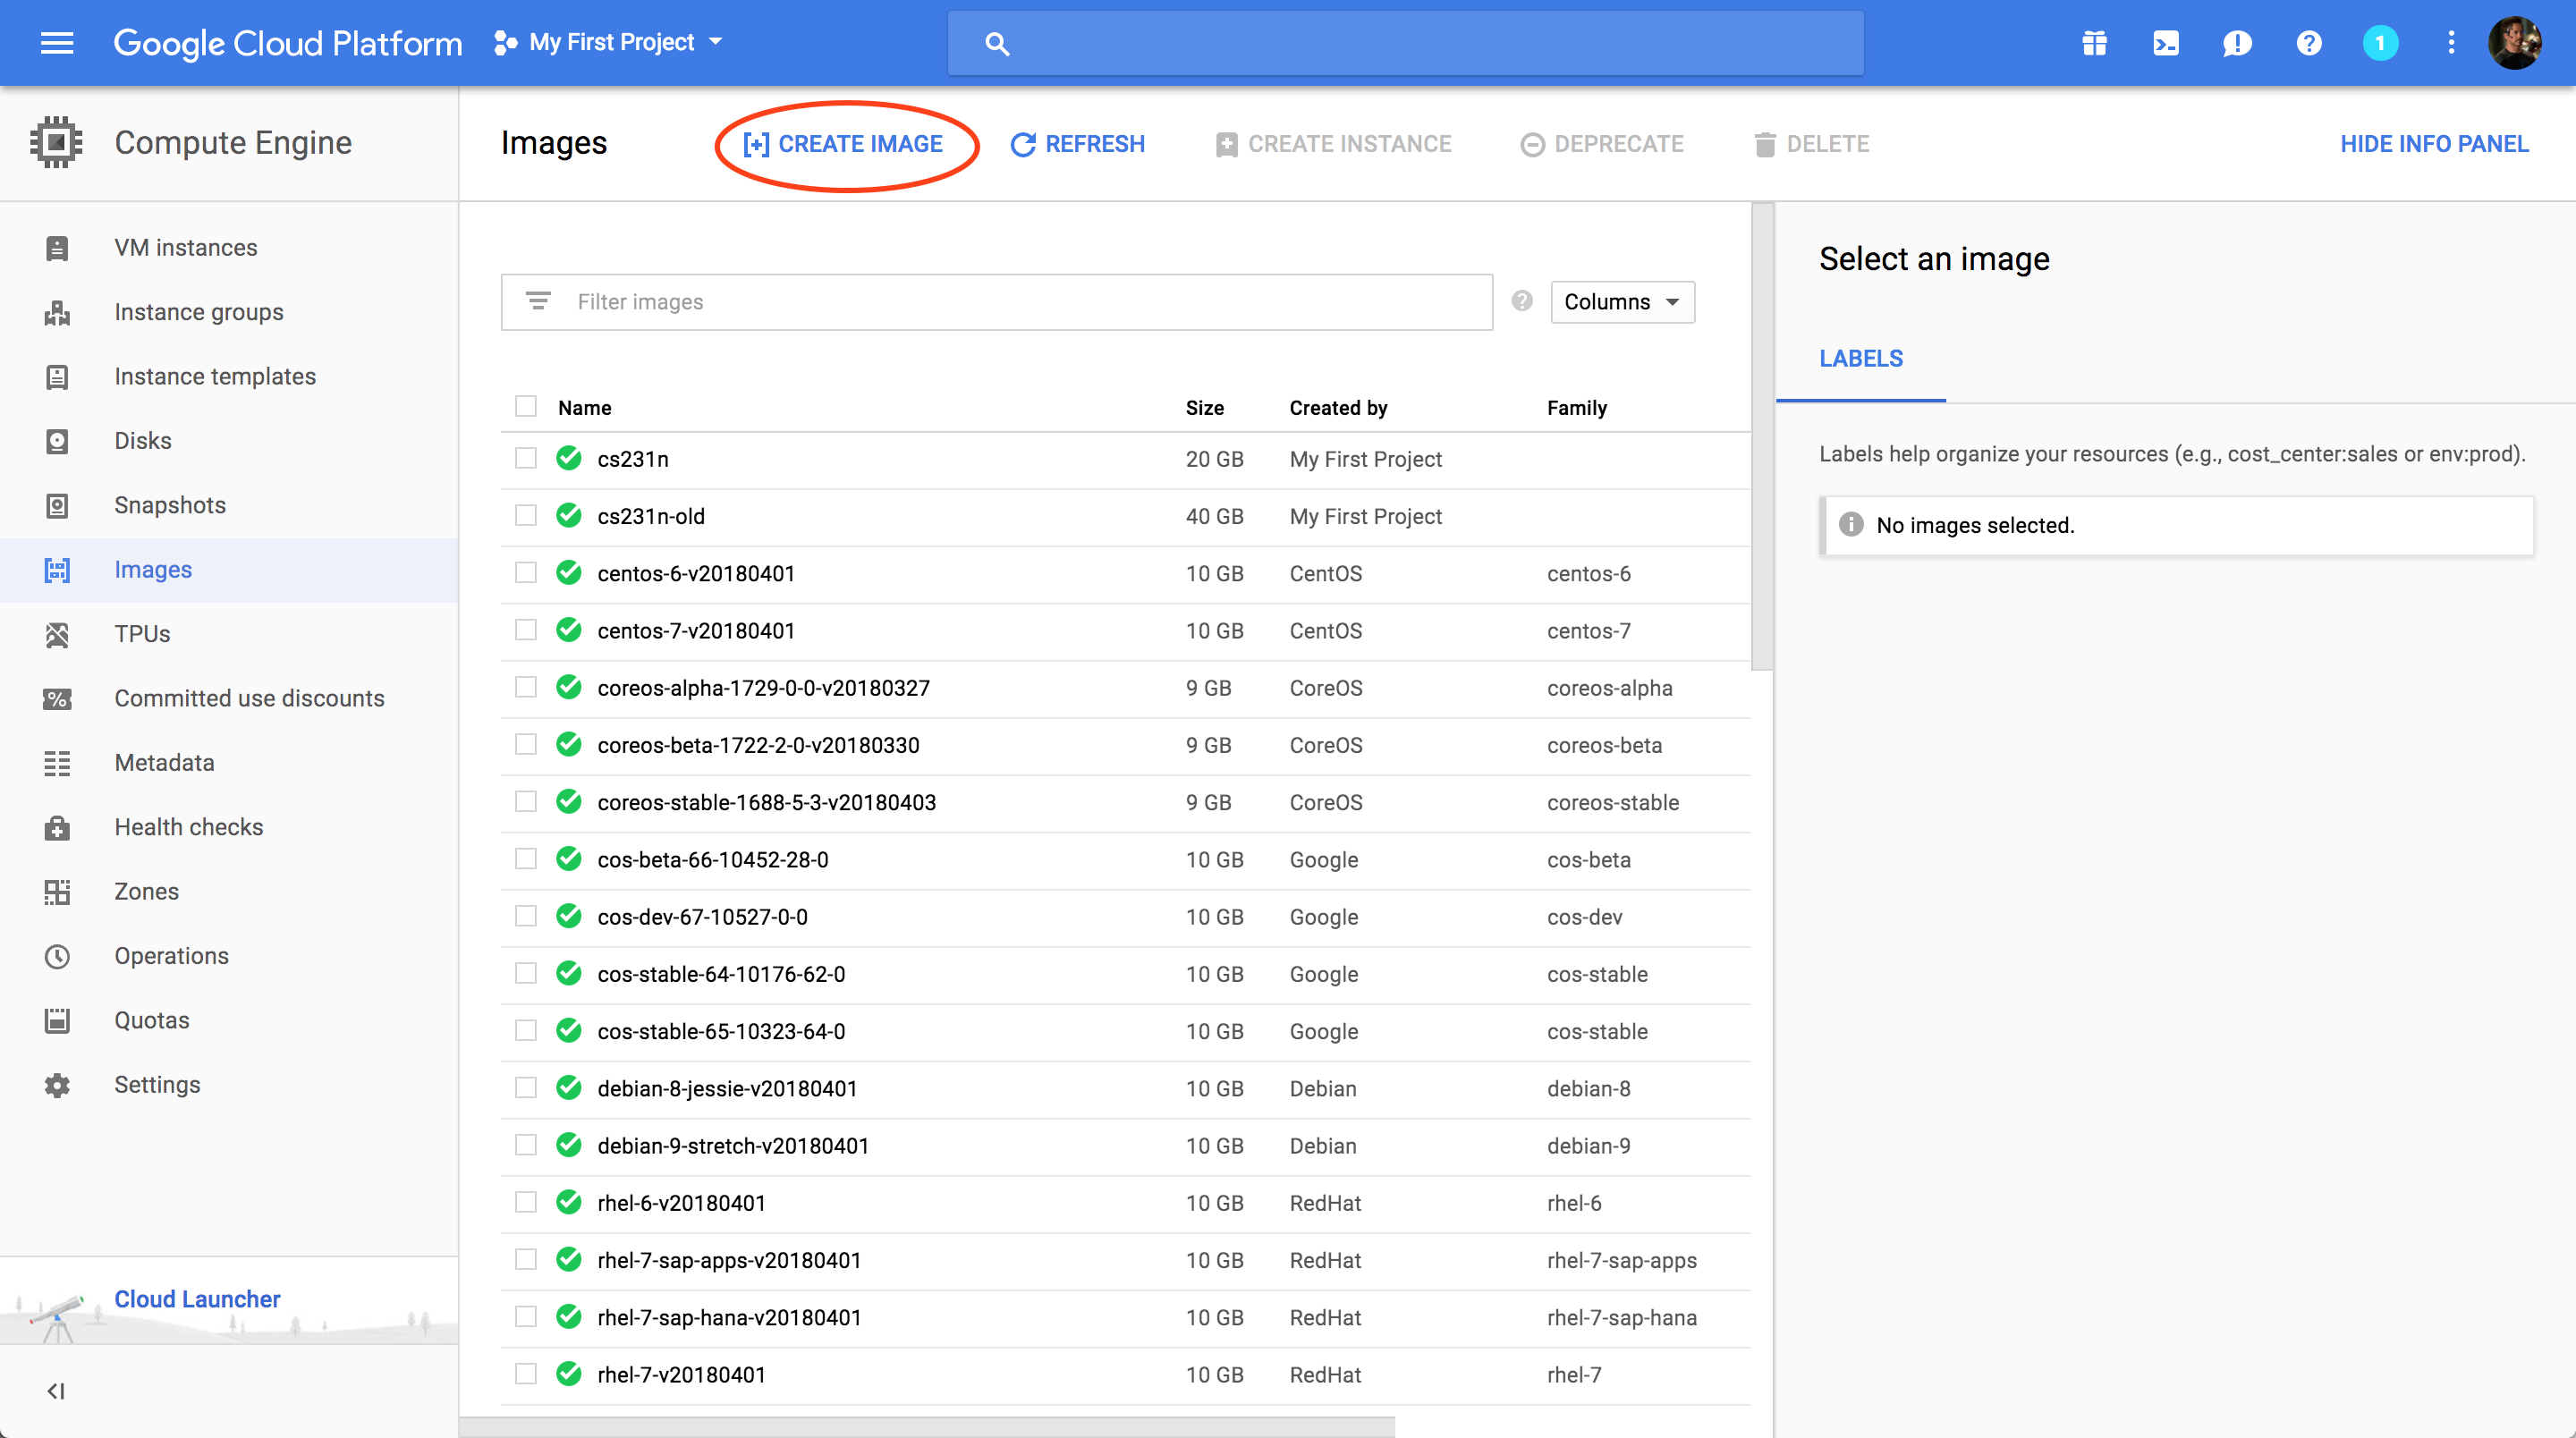The image size is (2576, 1438).
Task: Check the cos-dev-67-10527-0-0 checkbox
Action: coord(525,916)
